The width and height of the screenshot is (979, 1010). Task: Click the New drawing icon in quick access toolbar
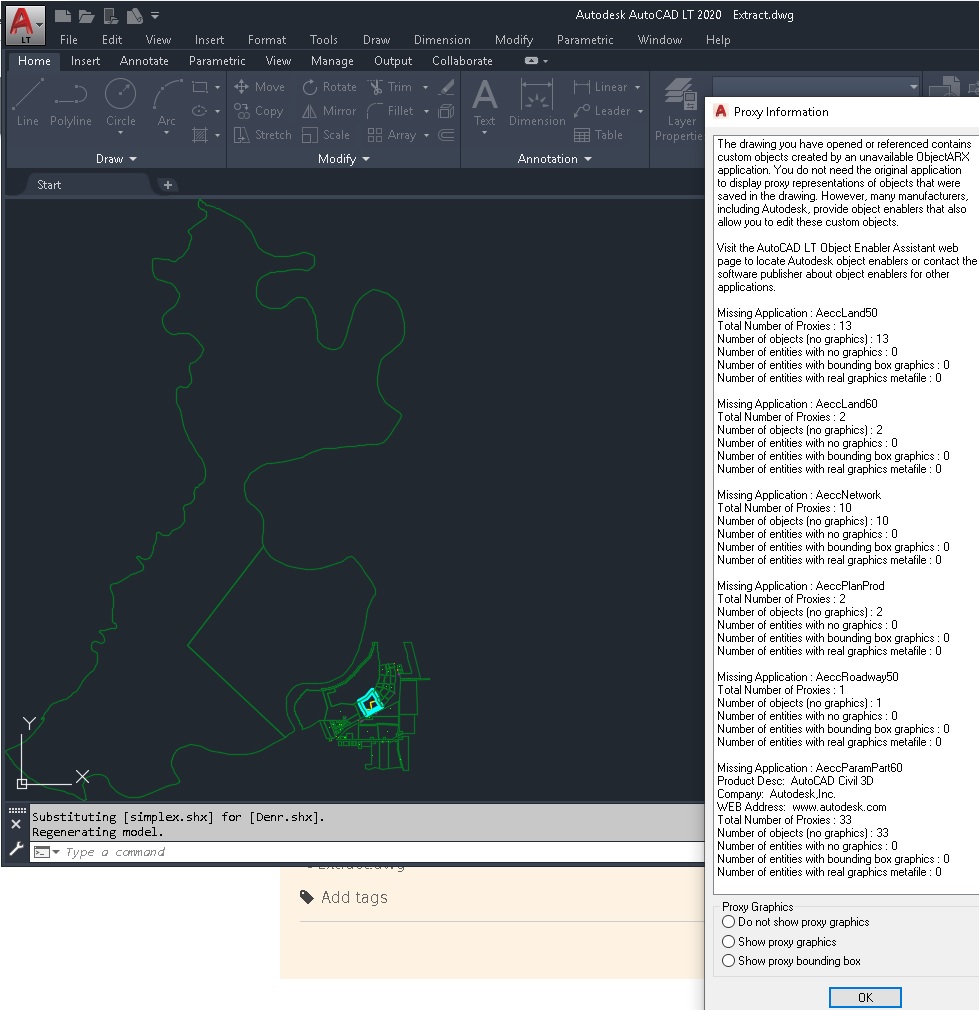[x=62, y=15]
